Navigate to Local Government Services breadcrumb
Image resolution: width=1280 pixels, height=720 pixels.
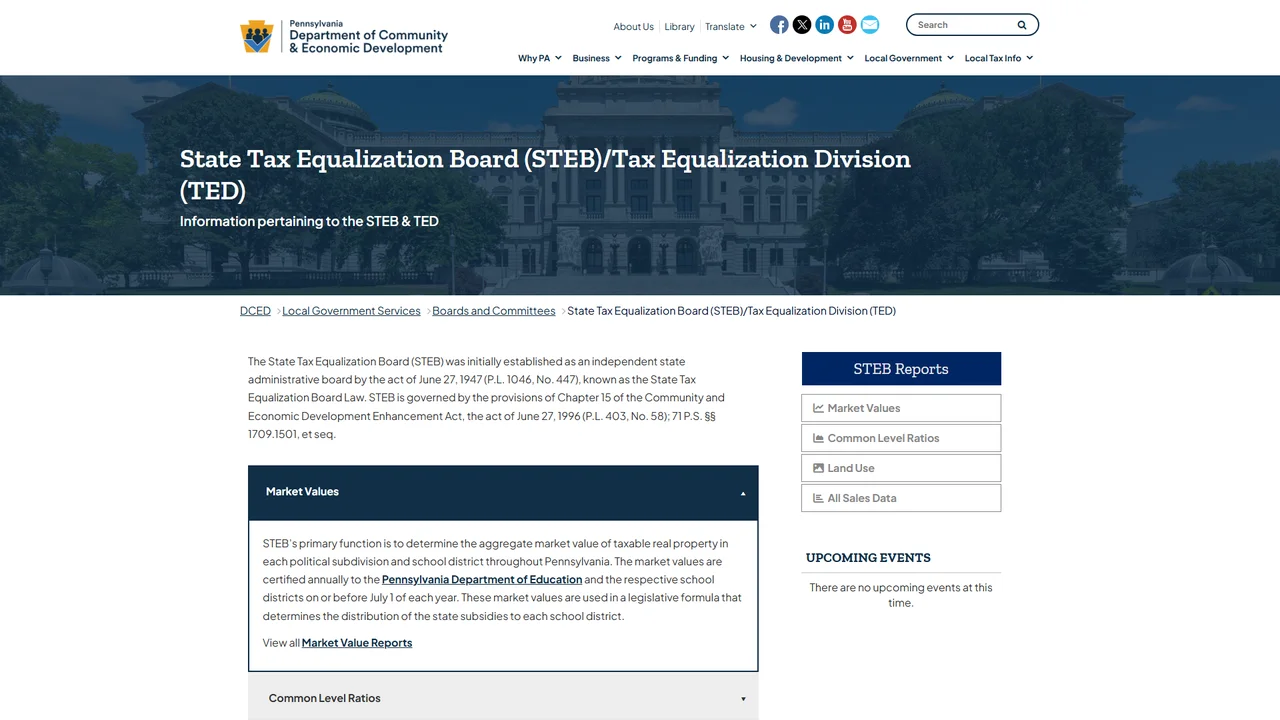point(351,311)
